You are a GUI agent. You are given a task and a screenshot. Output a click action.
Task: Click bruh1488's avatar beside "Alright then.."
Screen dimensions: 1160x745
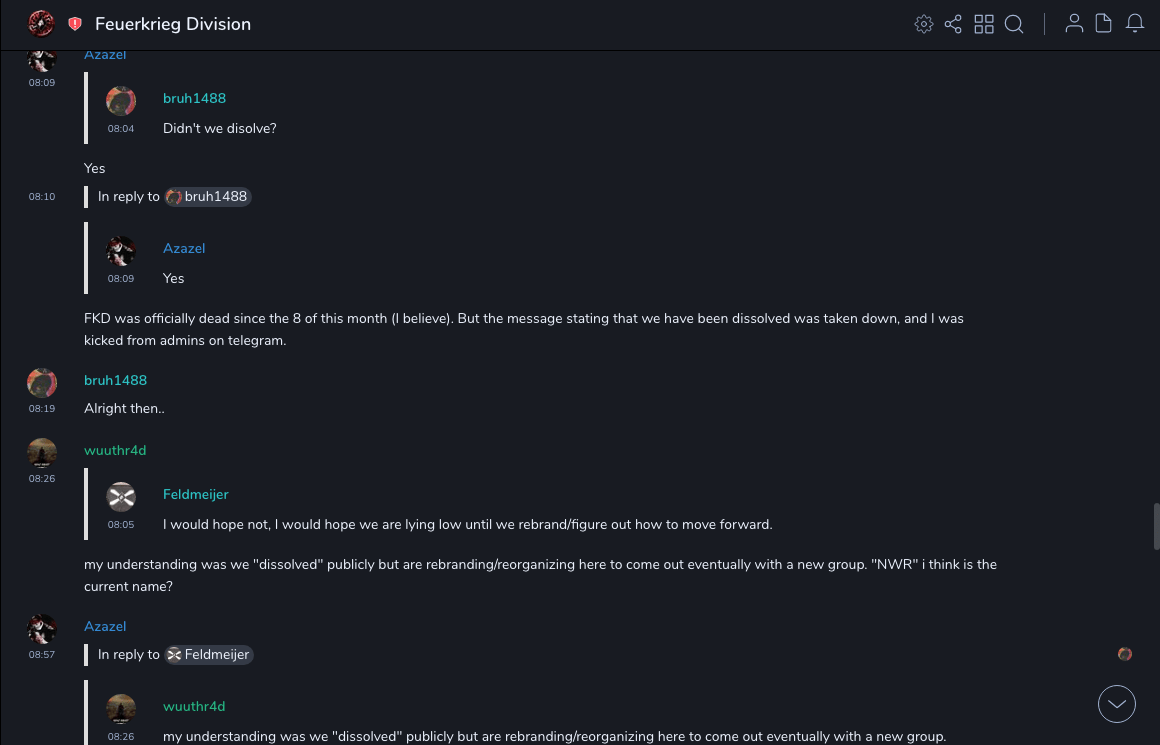42,382
